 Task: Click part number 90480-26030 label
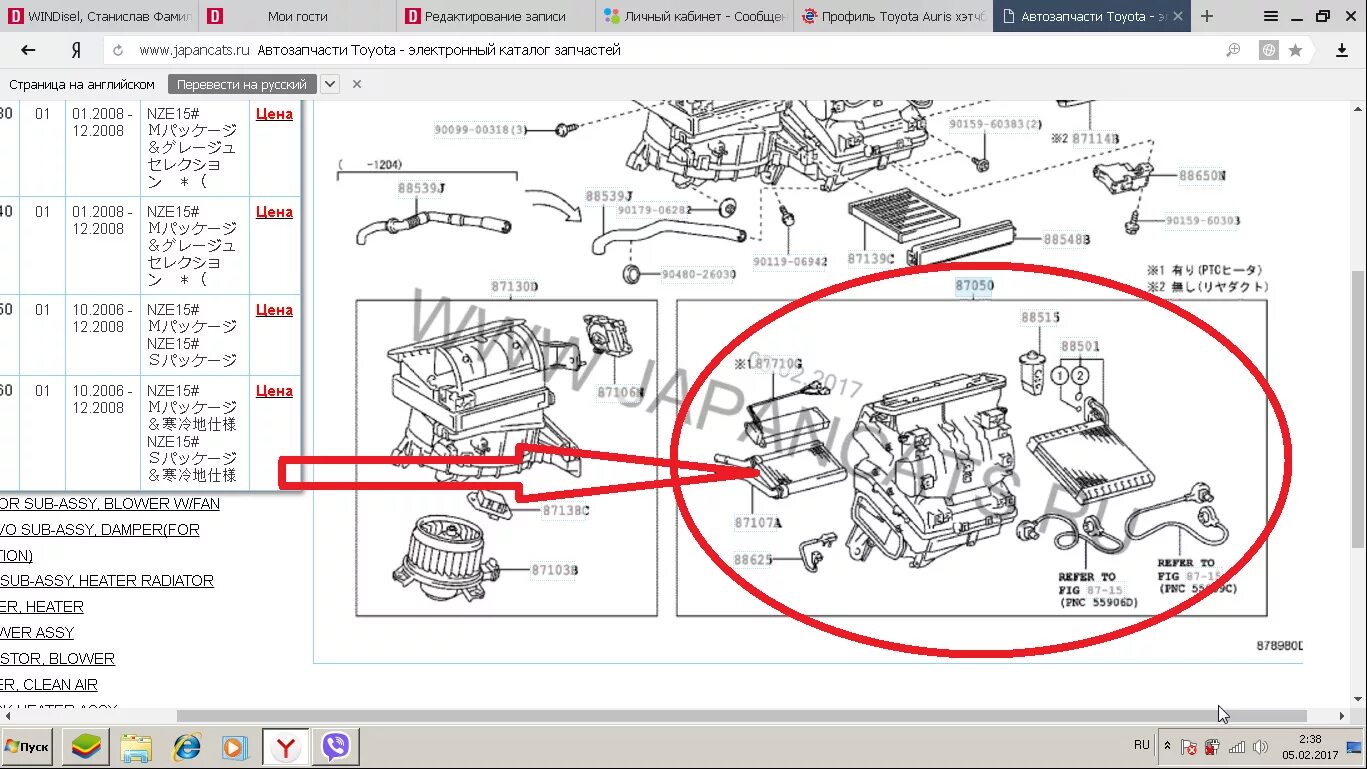(x=698, y=274)
